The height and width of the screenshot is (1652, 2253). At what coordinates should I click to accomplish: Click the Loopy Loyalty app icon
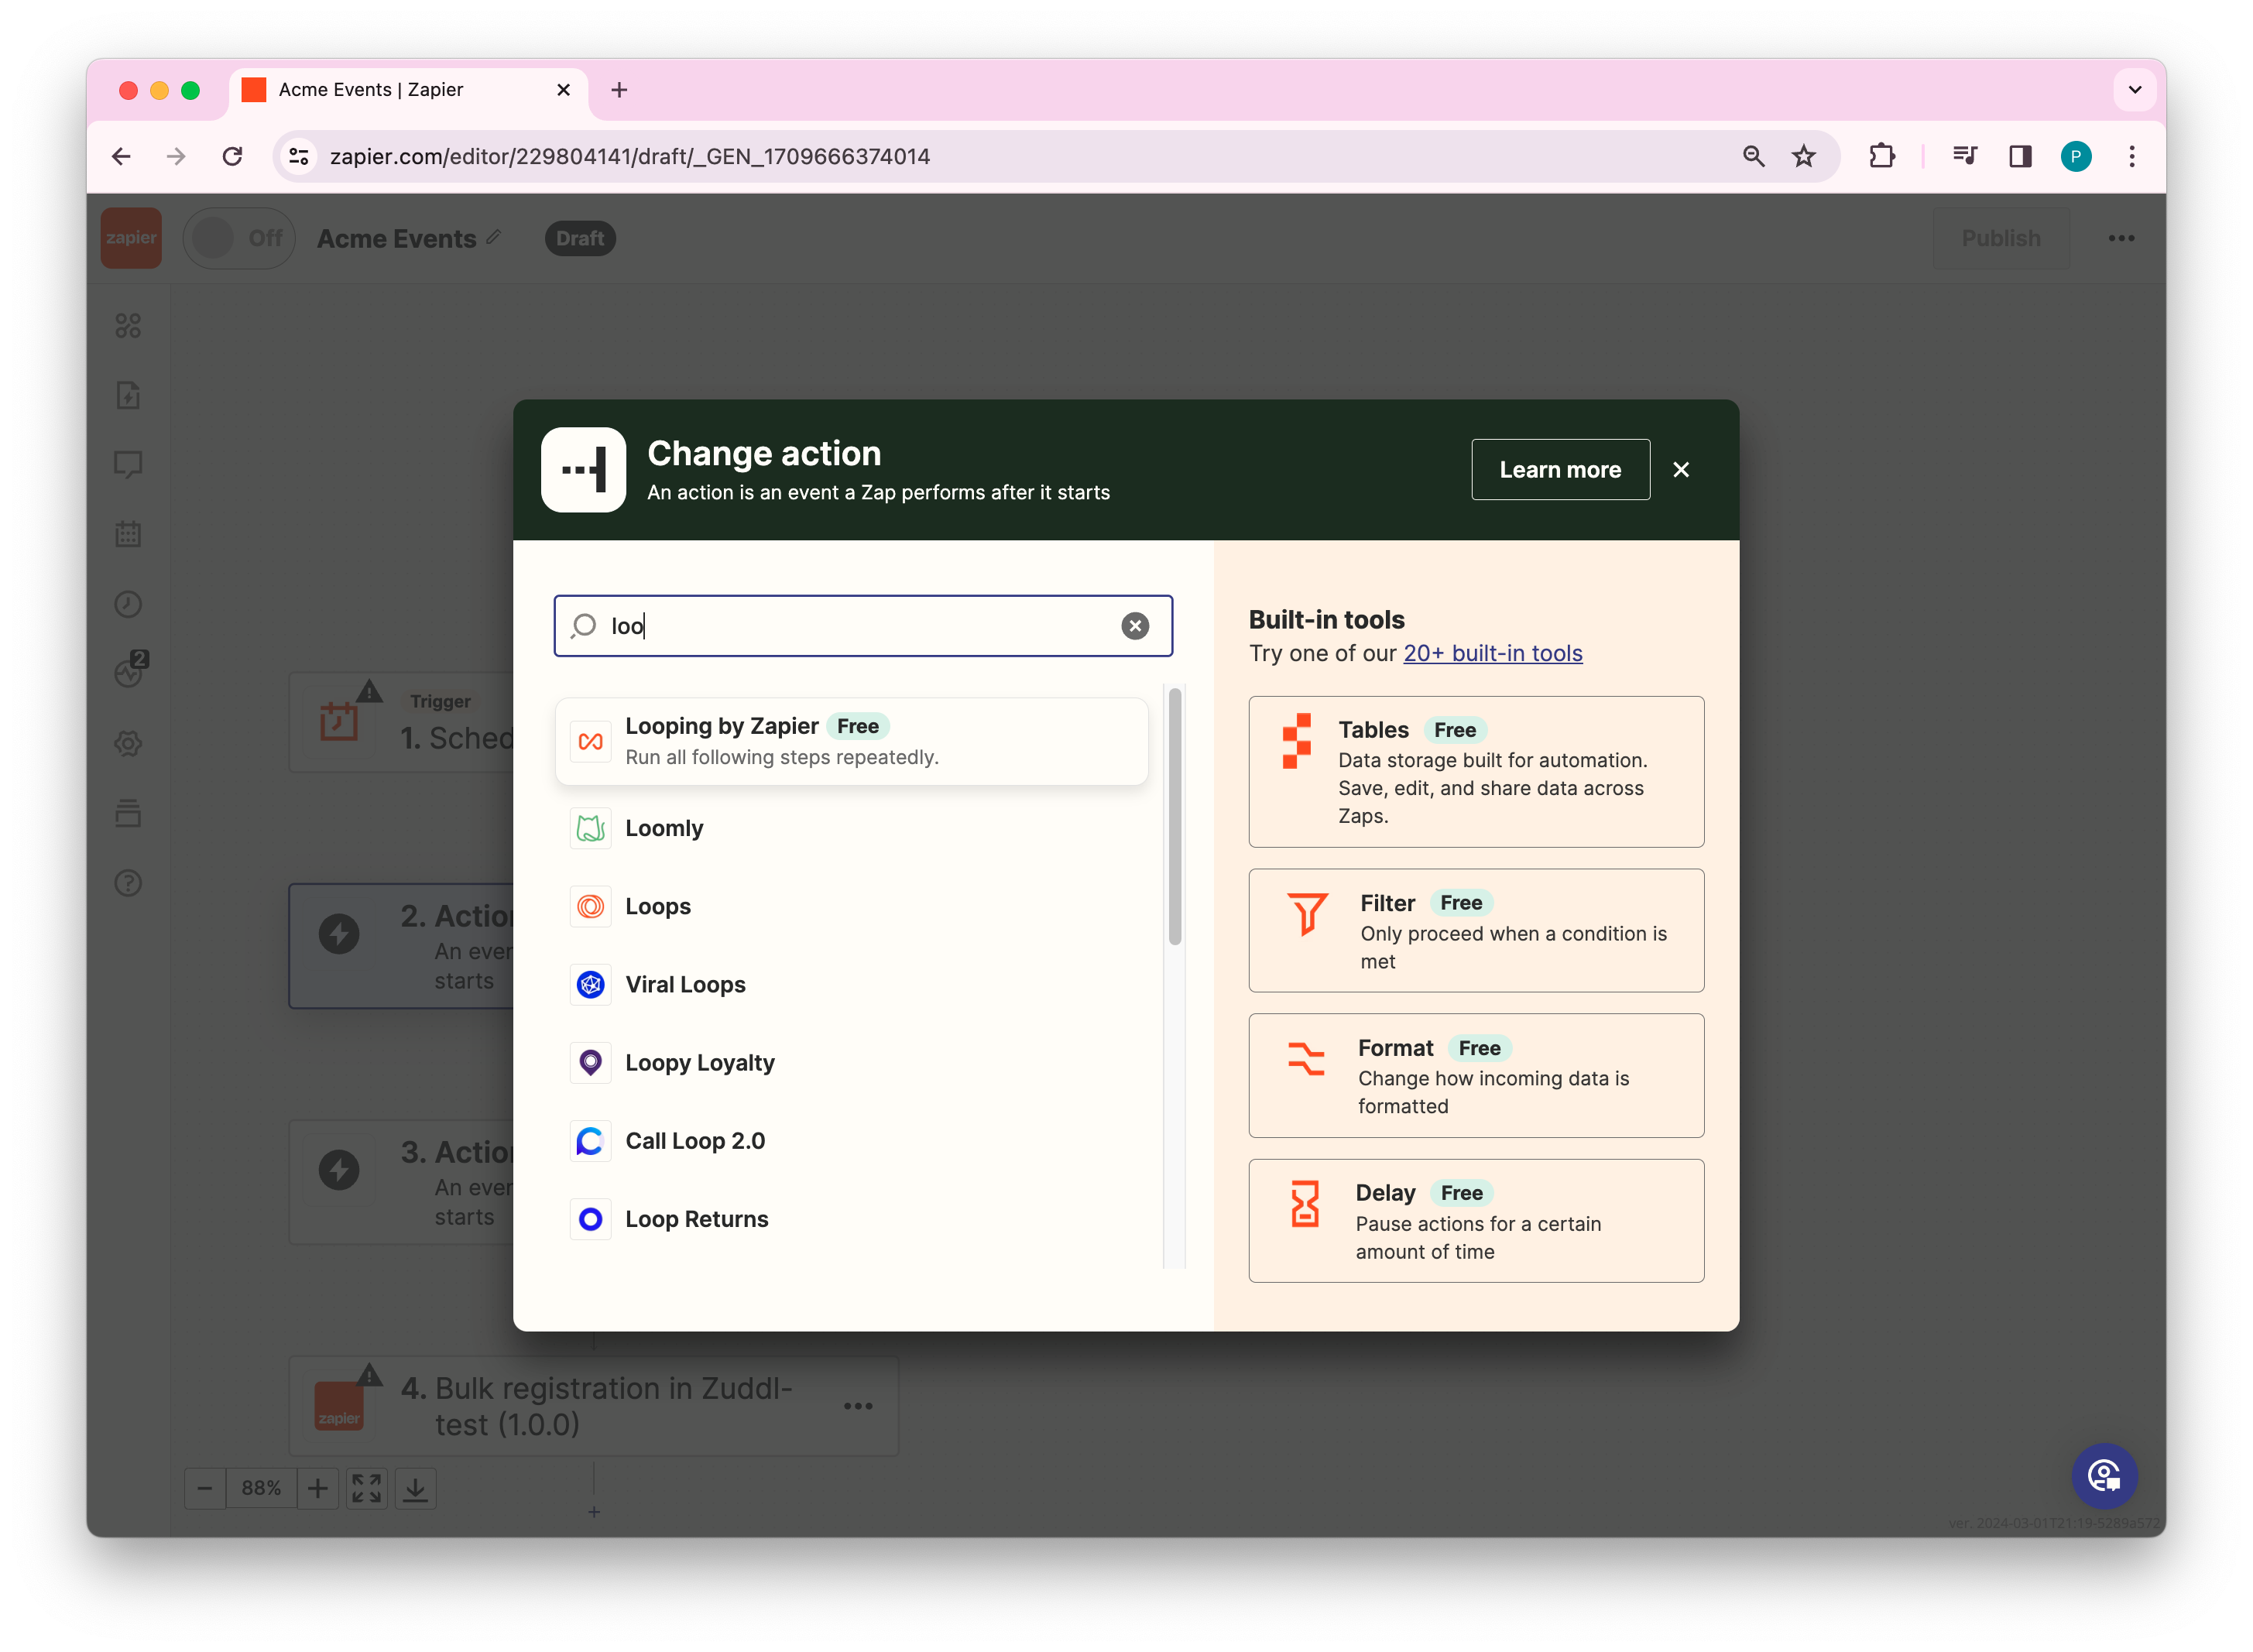pyautogui.click(x=590, y=1063)
